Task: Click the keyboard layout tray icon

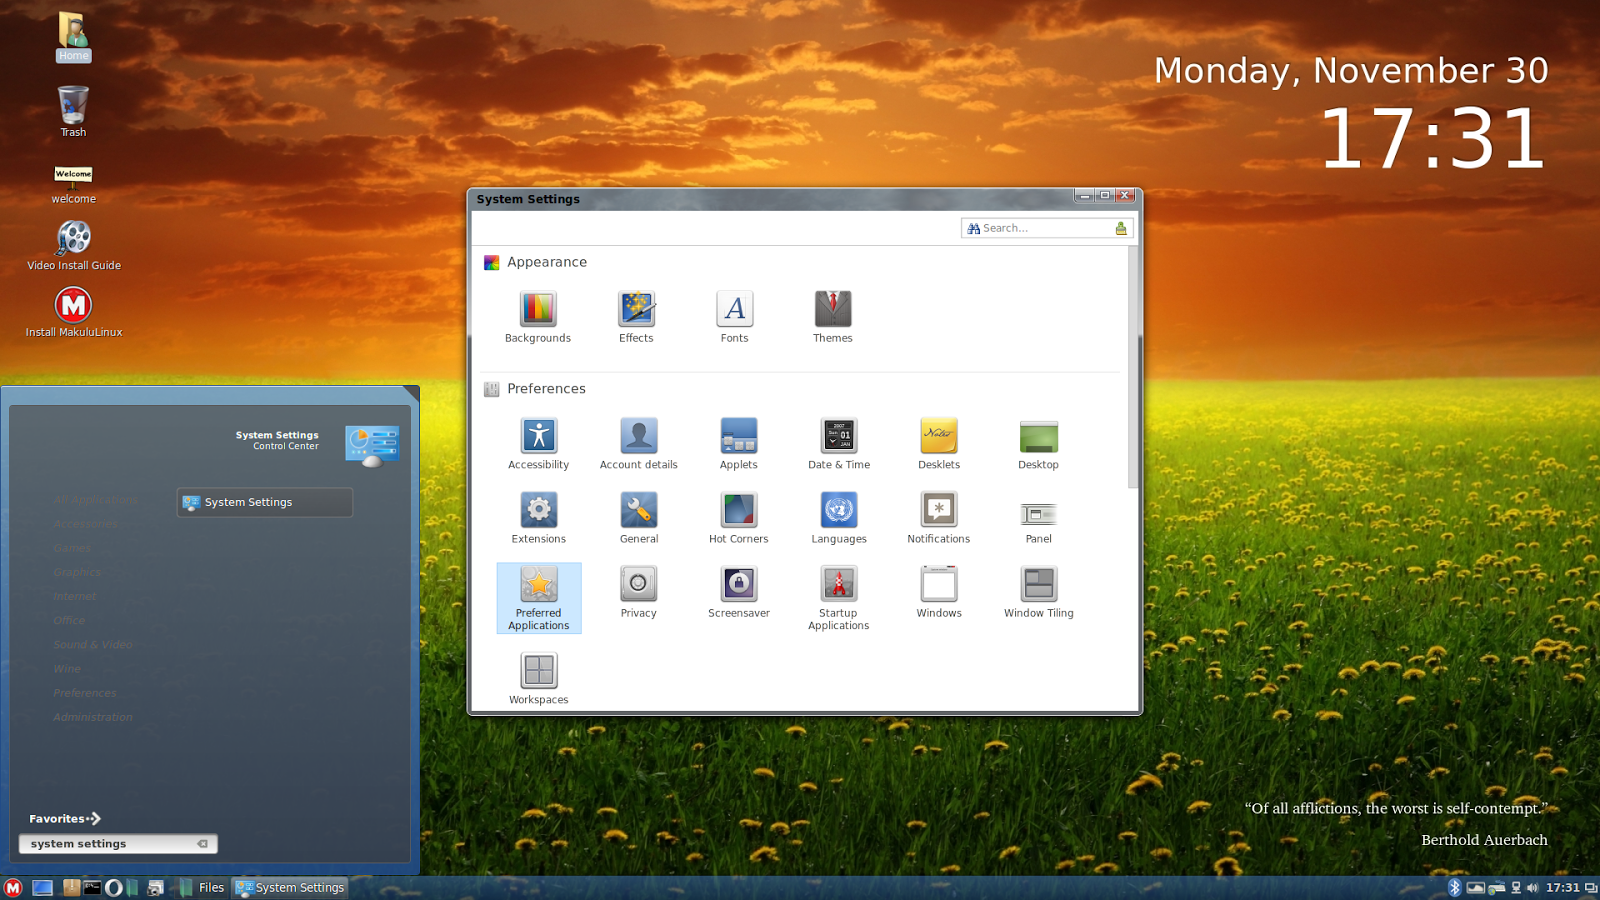Action: point(1497,888)
